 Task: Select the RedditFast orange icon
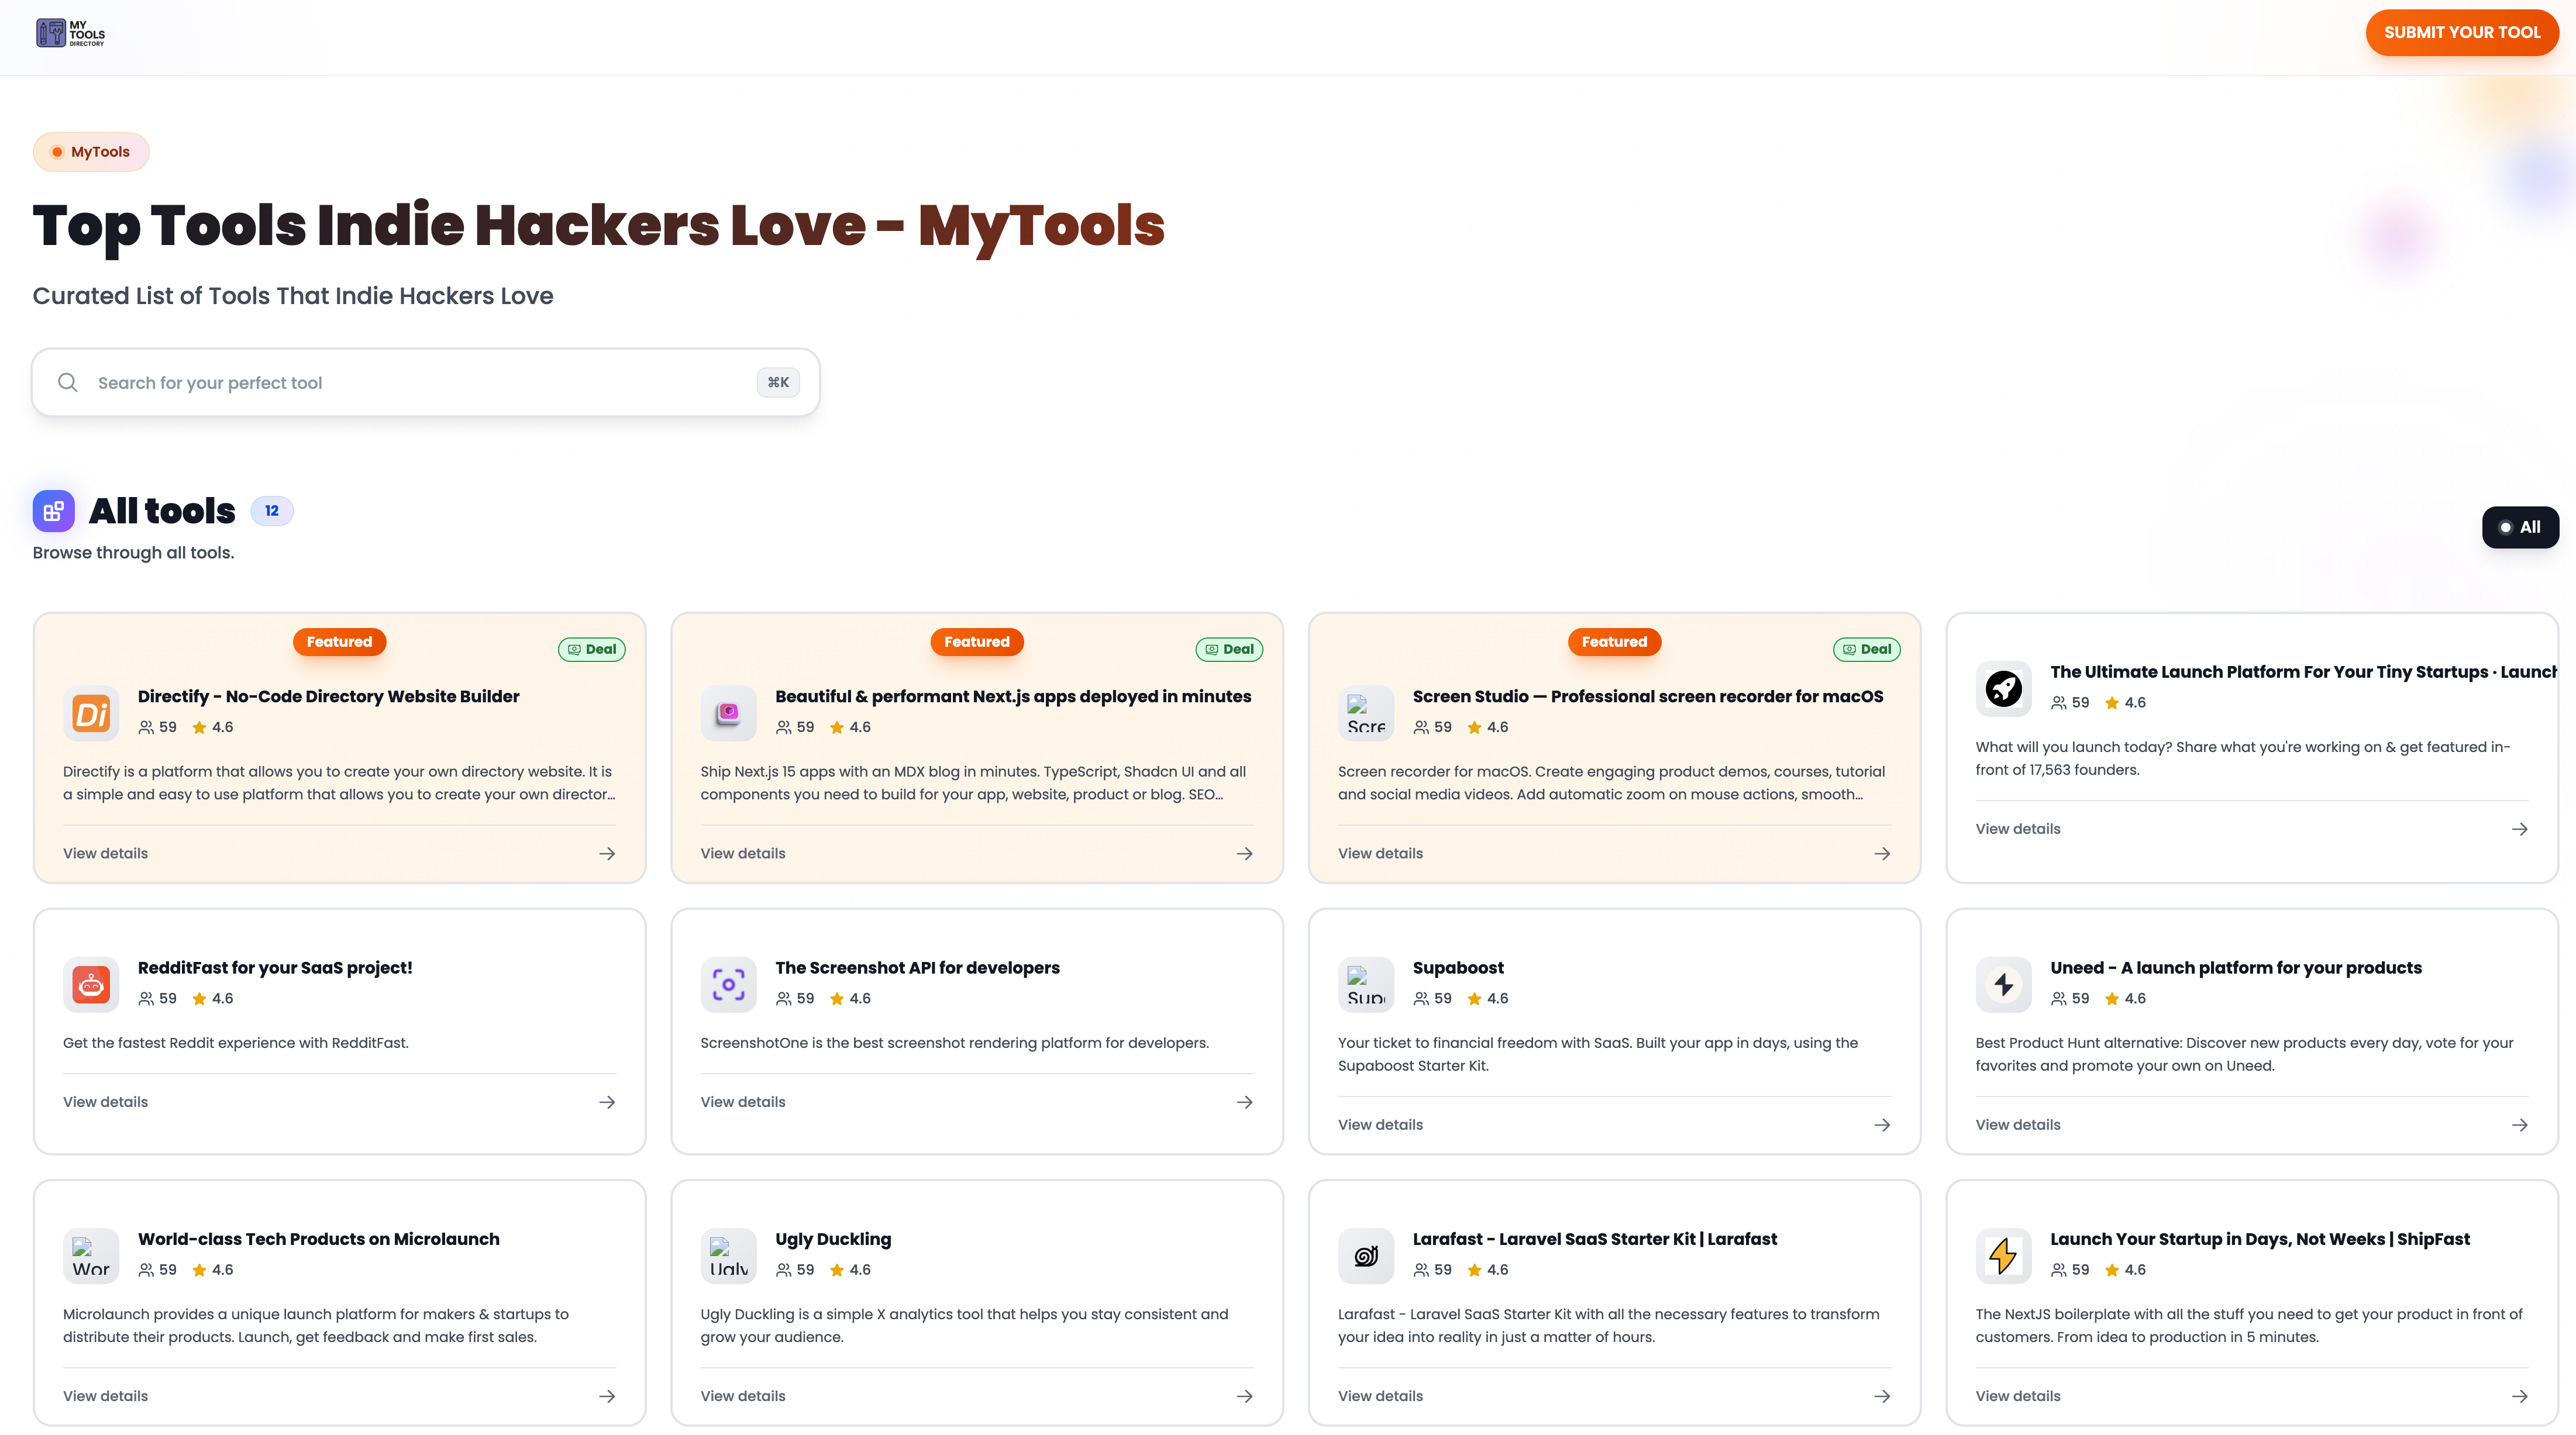click(x=91, y=984)
